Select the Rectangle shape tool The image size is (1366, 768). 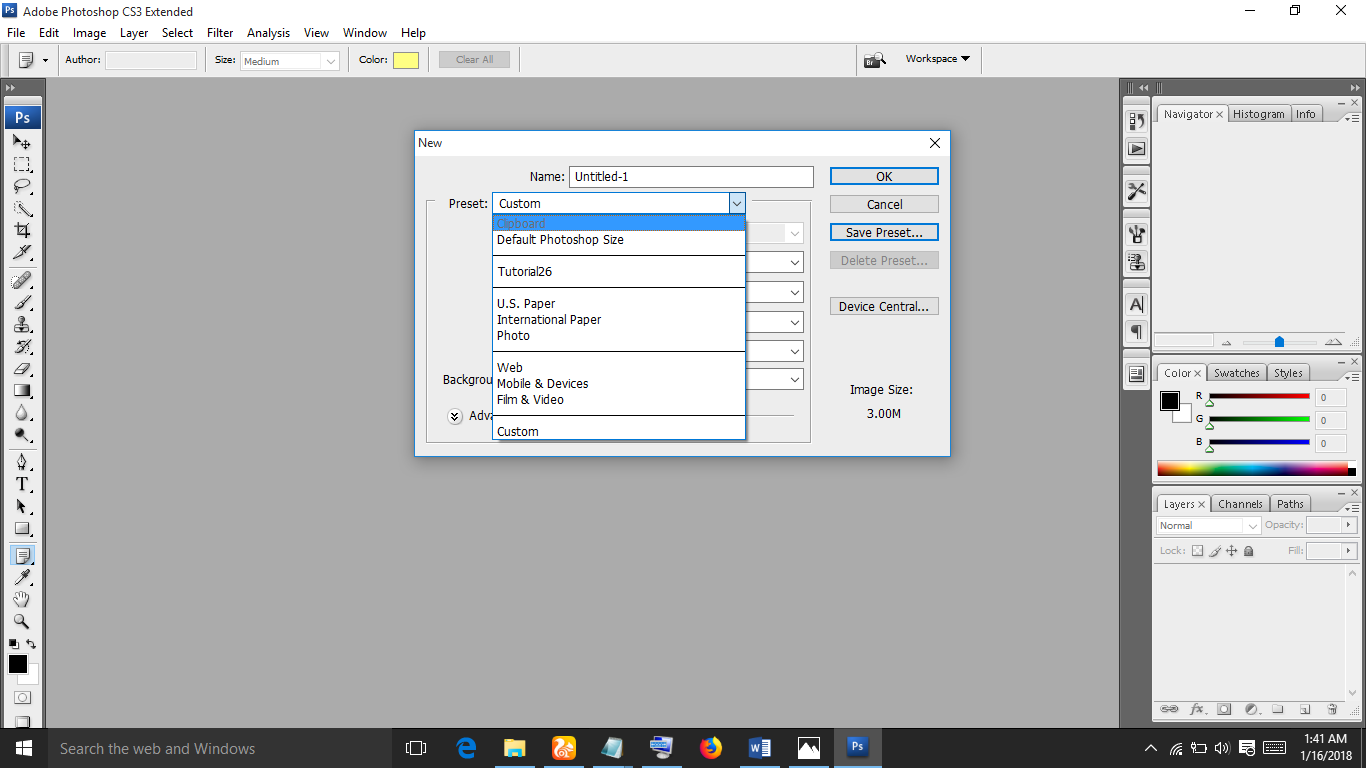coord(22,528)
